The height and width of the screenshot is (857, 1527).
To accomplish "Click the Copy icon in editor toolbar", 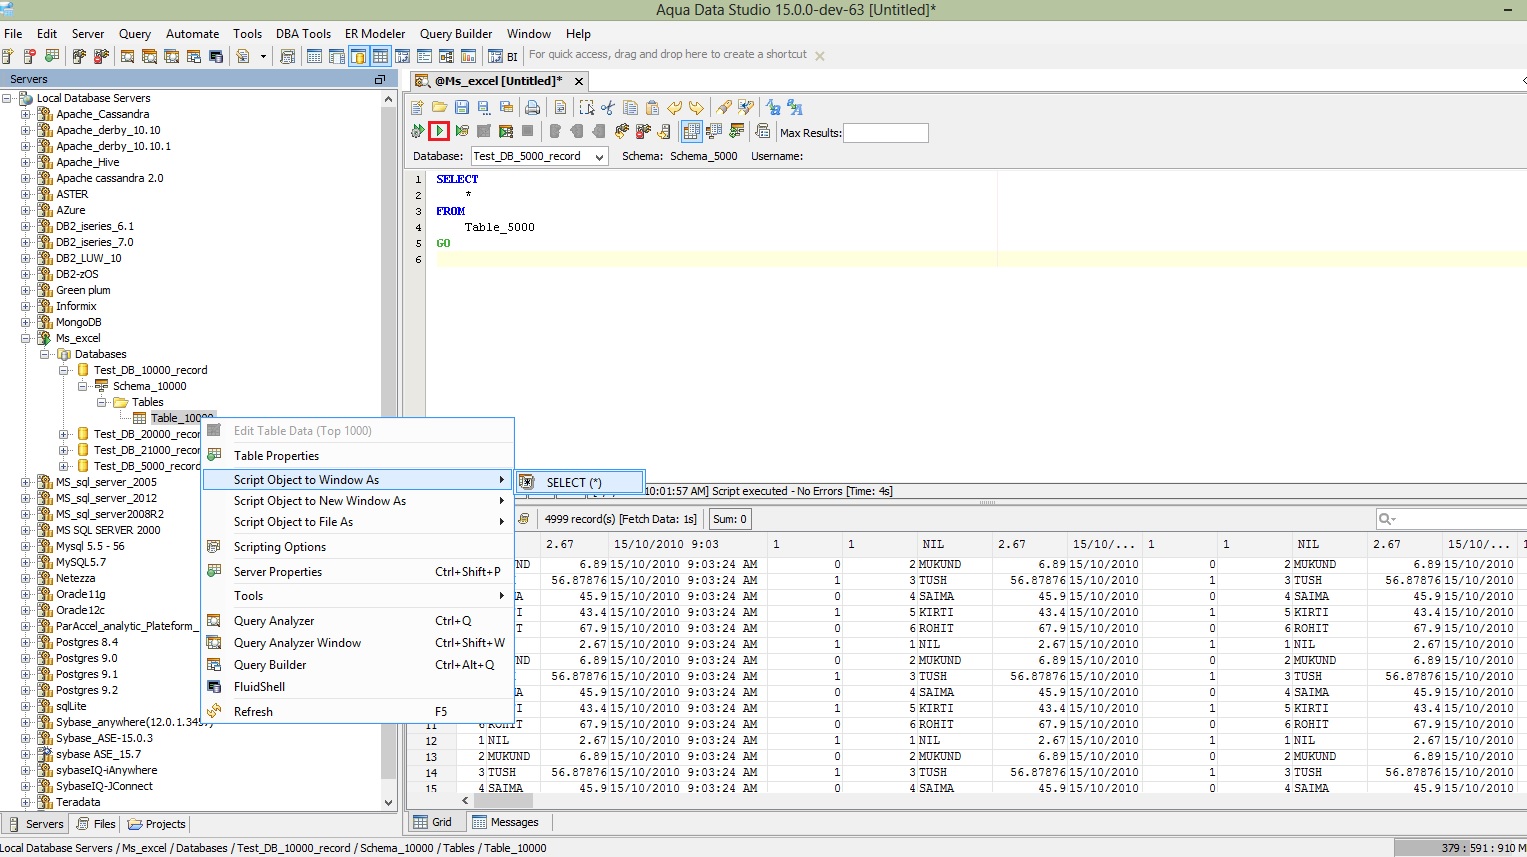I will coord(630,107).
